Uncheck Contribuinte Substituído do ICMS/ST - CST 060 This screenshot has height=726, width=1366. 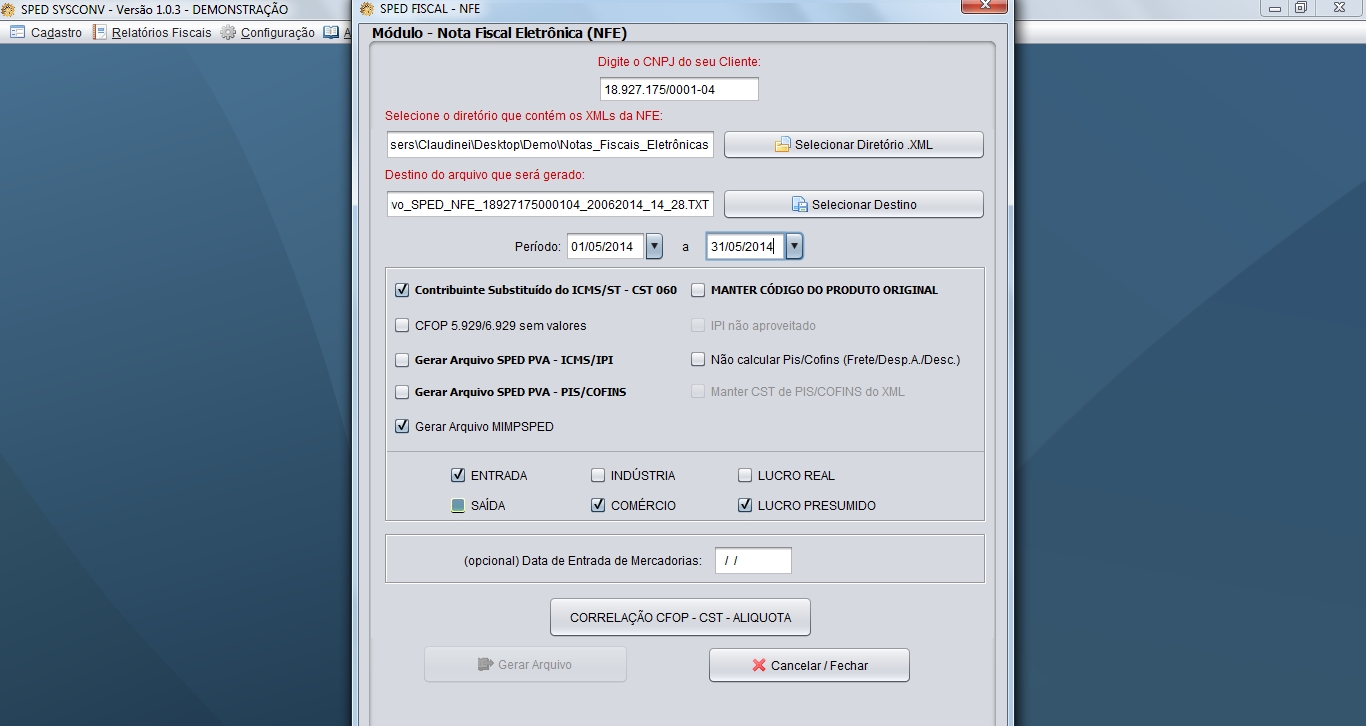tap(402, 290)
